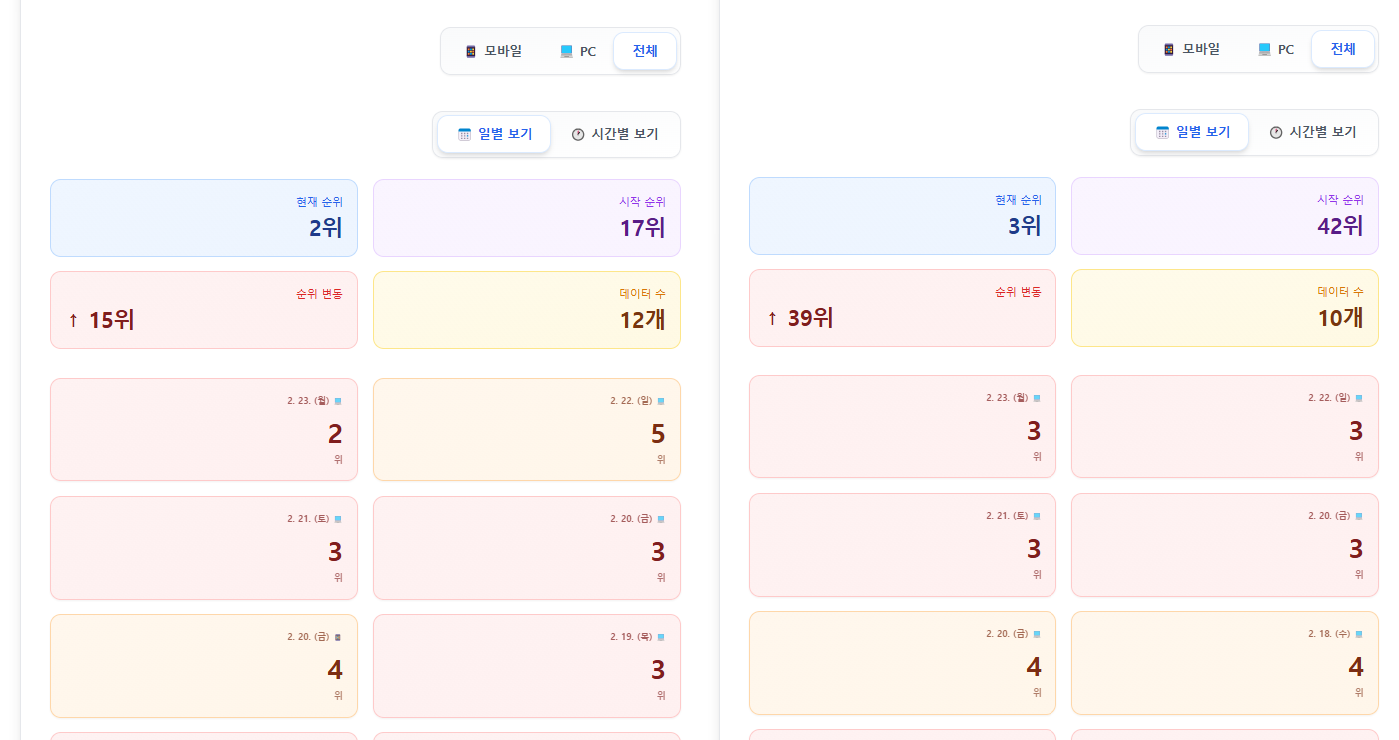Image resolution: width=1399 pixels, height=740 pixels.
Task: Click the up arrow beside 39위
Action: pyautogui.click(x=772, y=318)
